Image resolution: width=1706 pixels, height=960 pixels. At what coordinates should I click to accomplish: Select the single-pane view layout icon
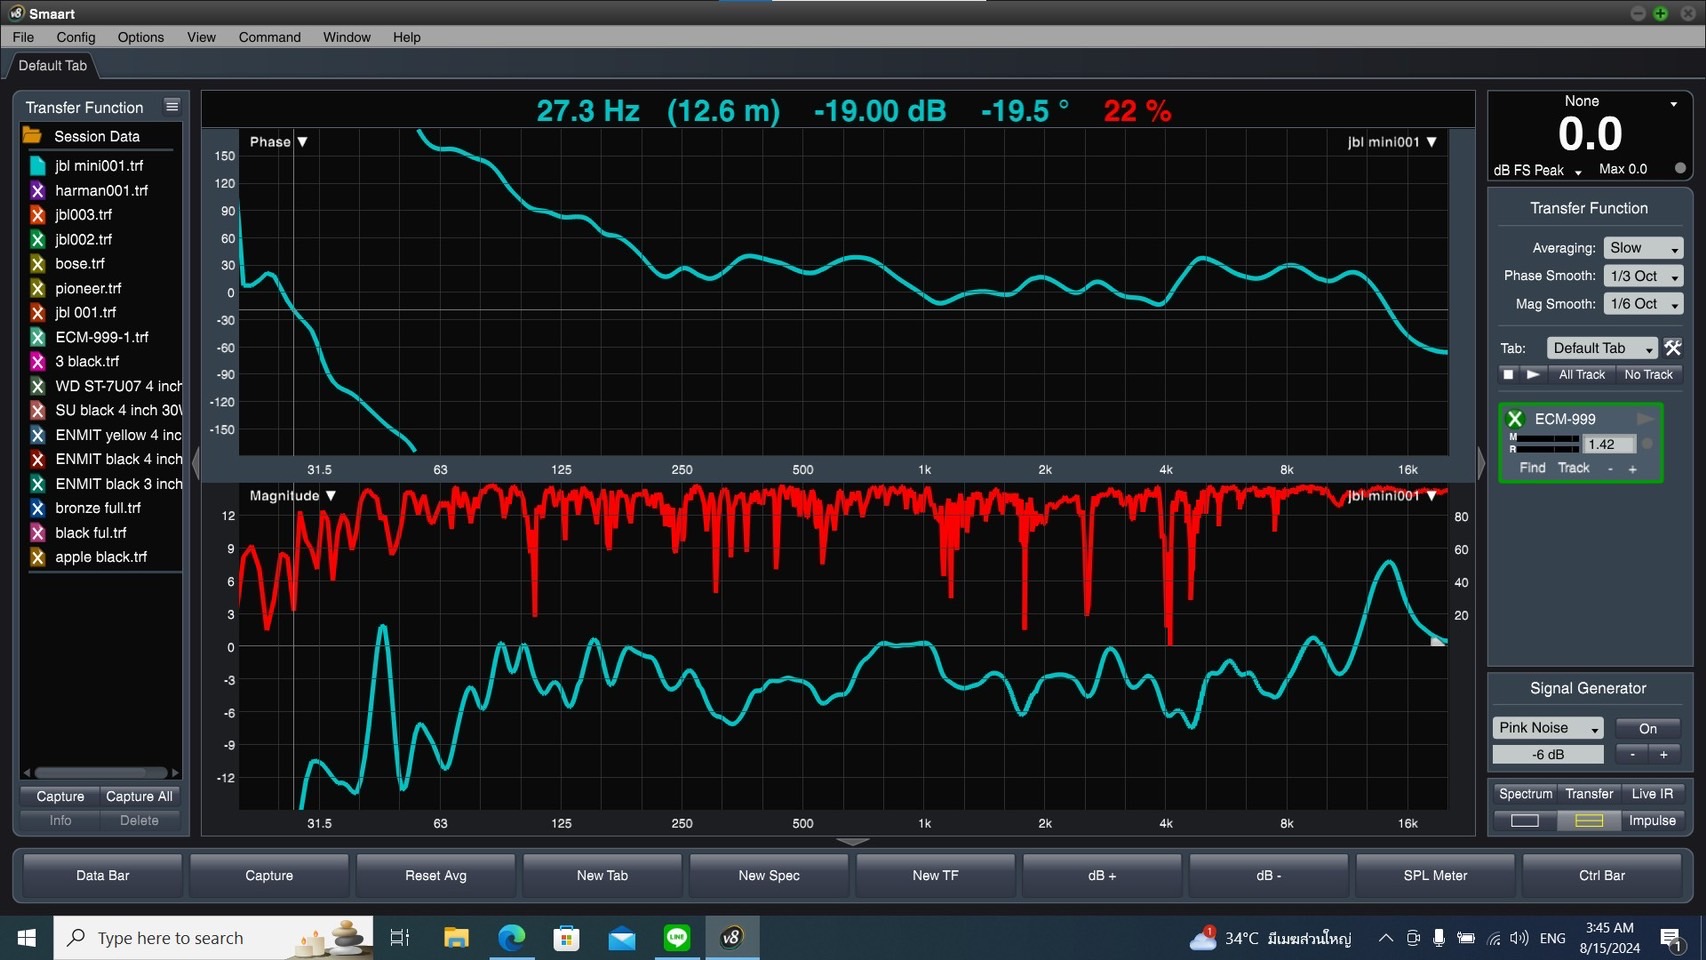pyautogui.click(x=1524, y=821)
